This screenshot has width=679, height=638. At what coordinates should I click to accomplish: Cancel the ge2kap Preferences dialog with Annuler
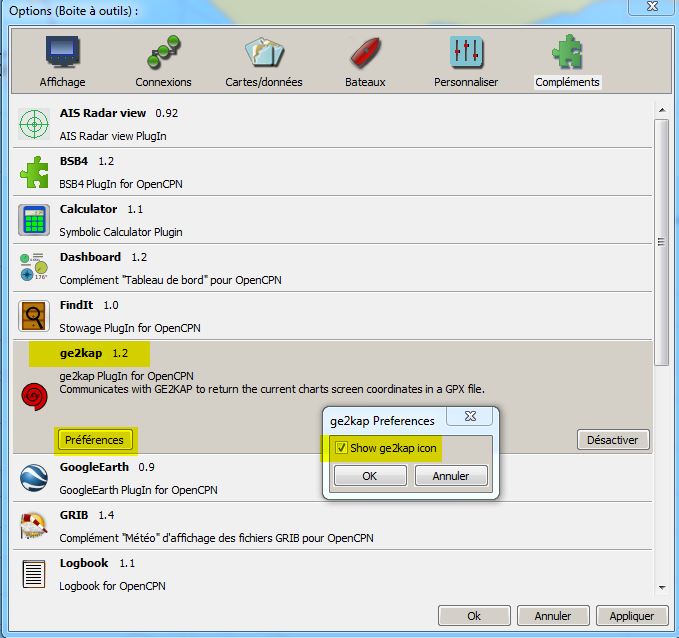(x=451, y=476)
